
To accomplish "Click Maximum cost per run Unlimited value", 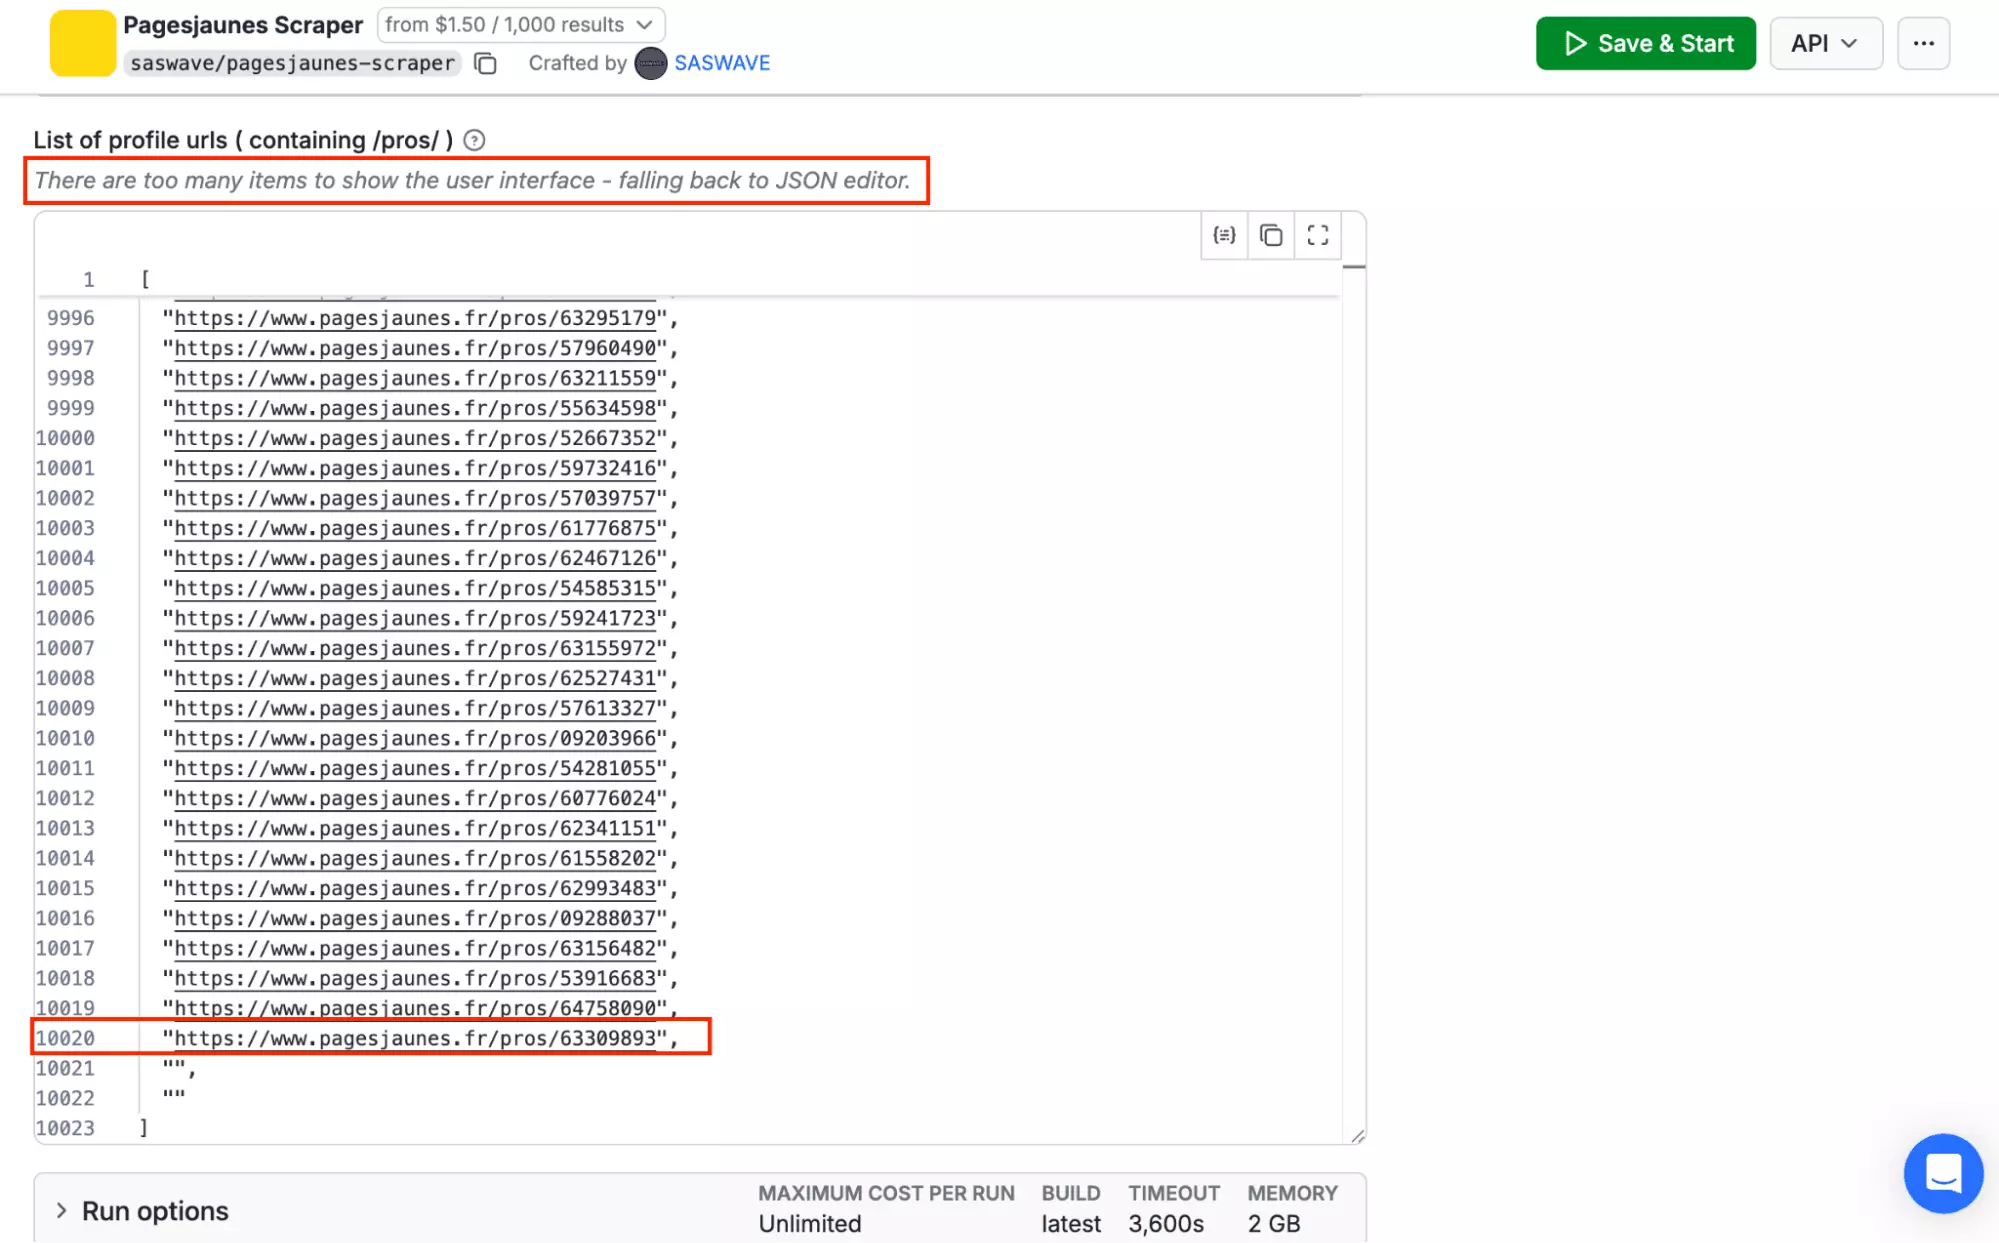I will click(x=810, y=1224).
